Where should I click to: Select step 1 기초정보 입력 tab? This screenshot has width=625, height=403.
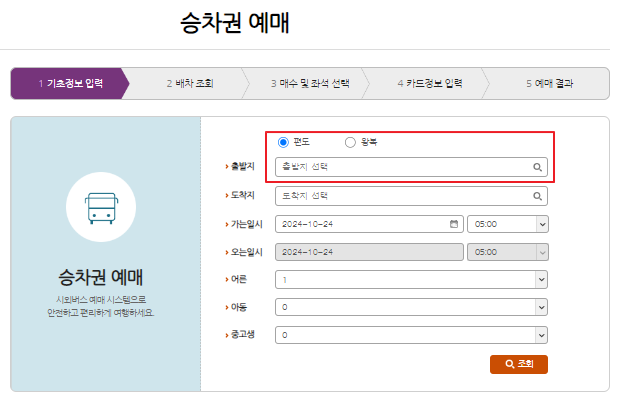[x=70, y=83]
